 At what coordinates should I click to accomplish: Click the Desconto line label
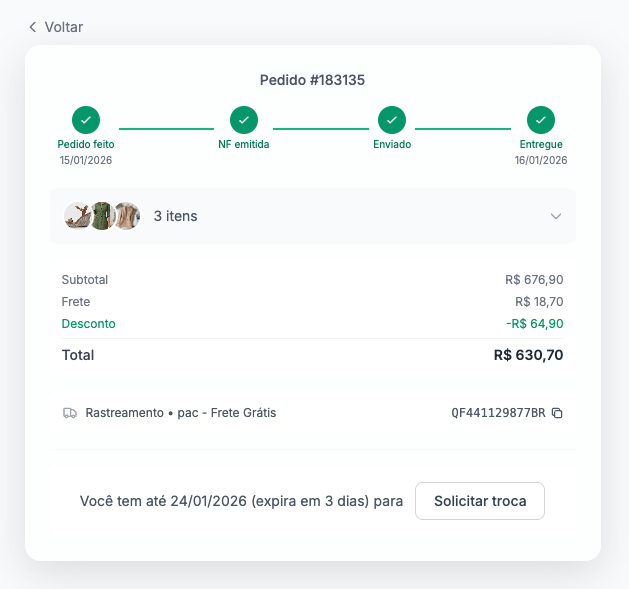(x=88, y=324)
